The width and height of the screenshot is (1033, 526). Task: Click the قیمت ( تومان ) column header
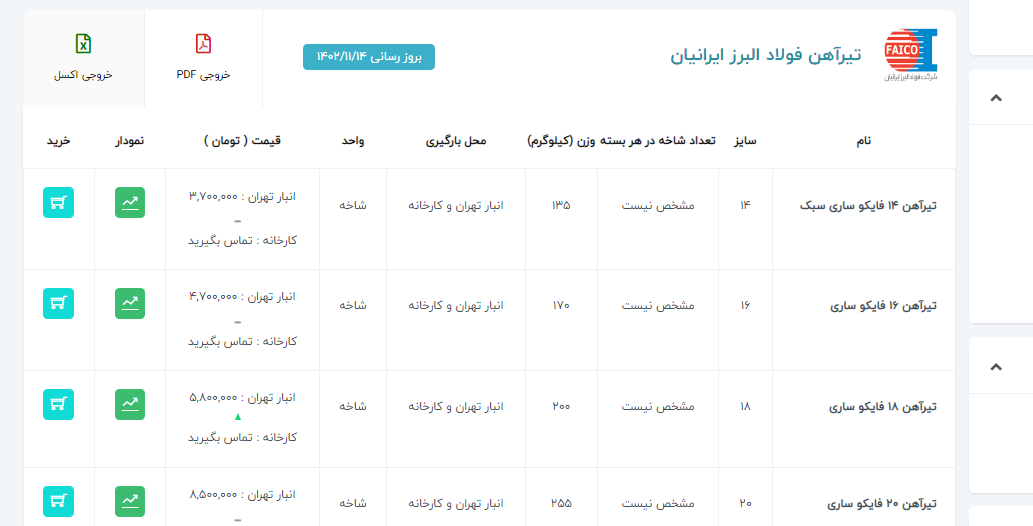point(242,141)
